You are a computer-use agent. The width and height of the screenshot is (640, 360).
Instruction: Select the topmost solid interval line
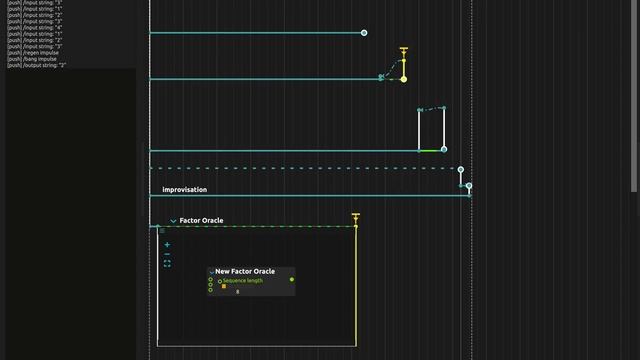click(256, 33)
